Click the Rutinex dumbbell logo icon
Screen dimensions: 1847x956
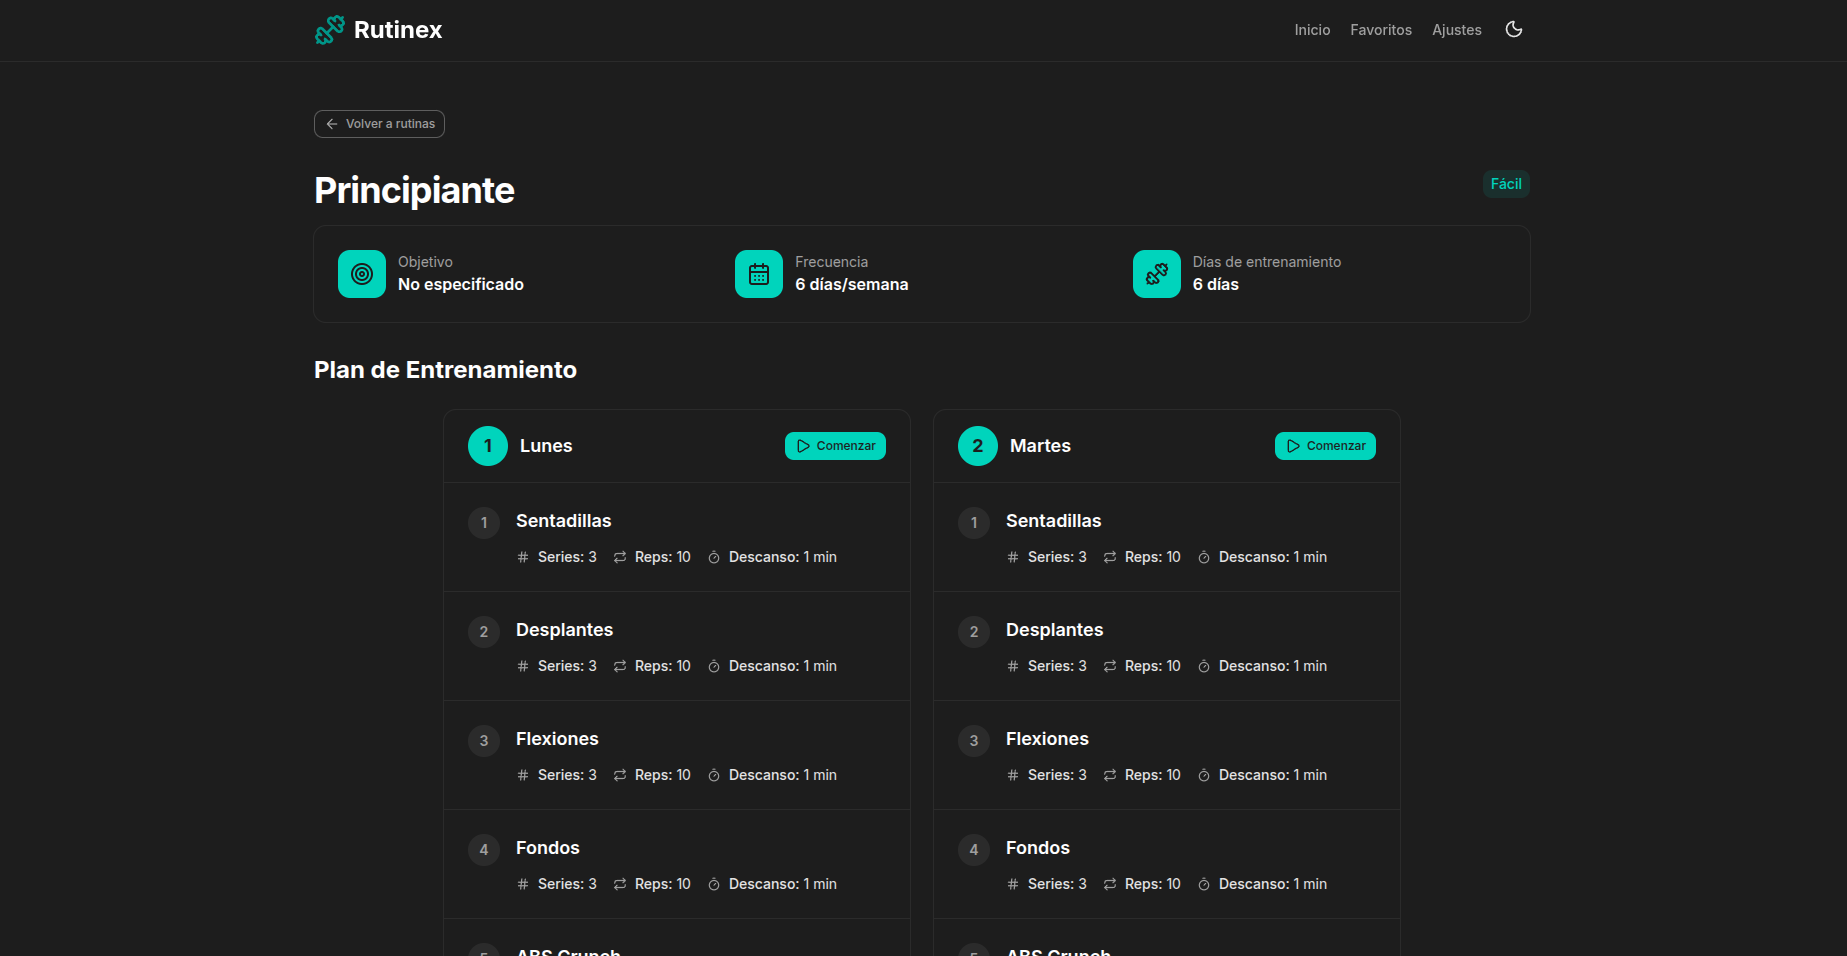(329, 30)
